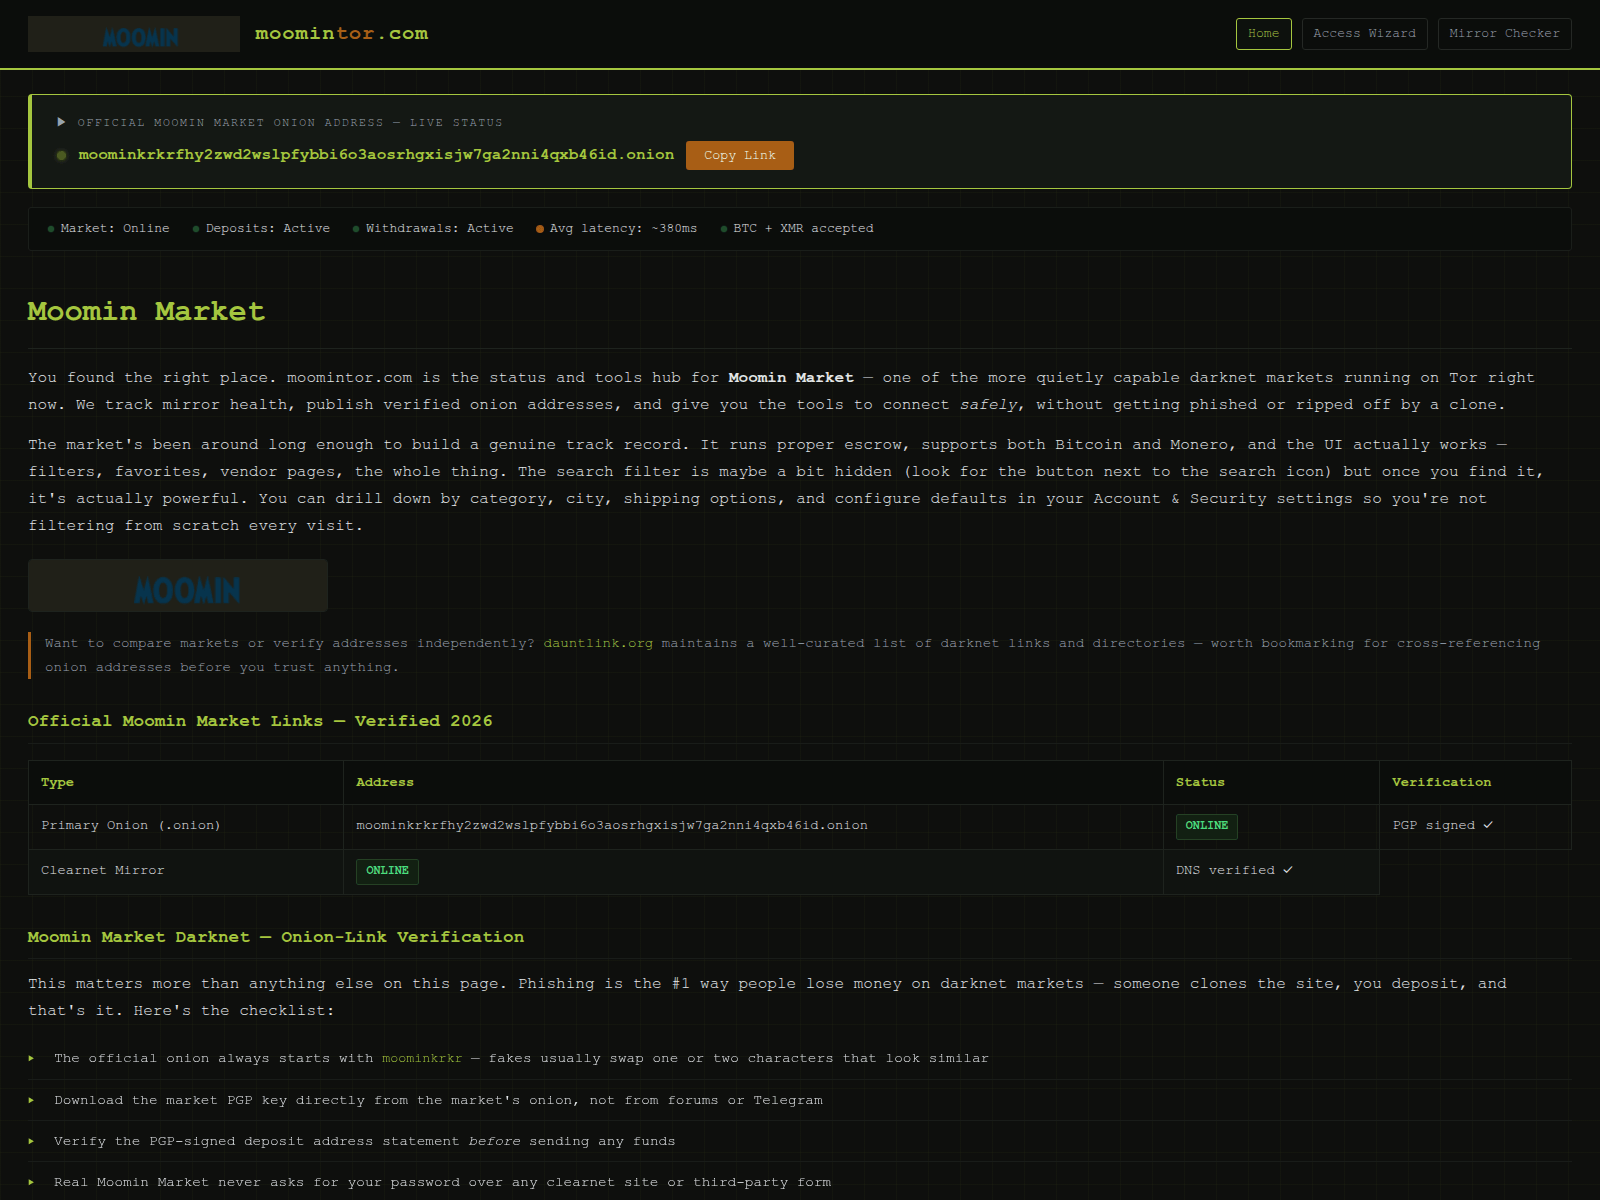Click the Moomin banner image below the intro

click(178, 586)
